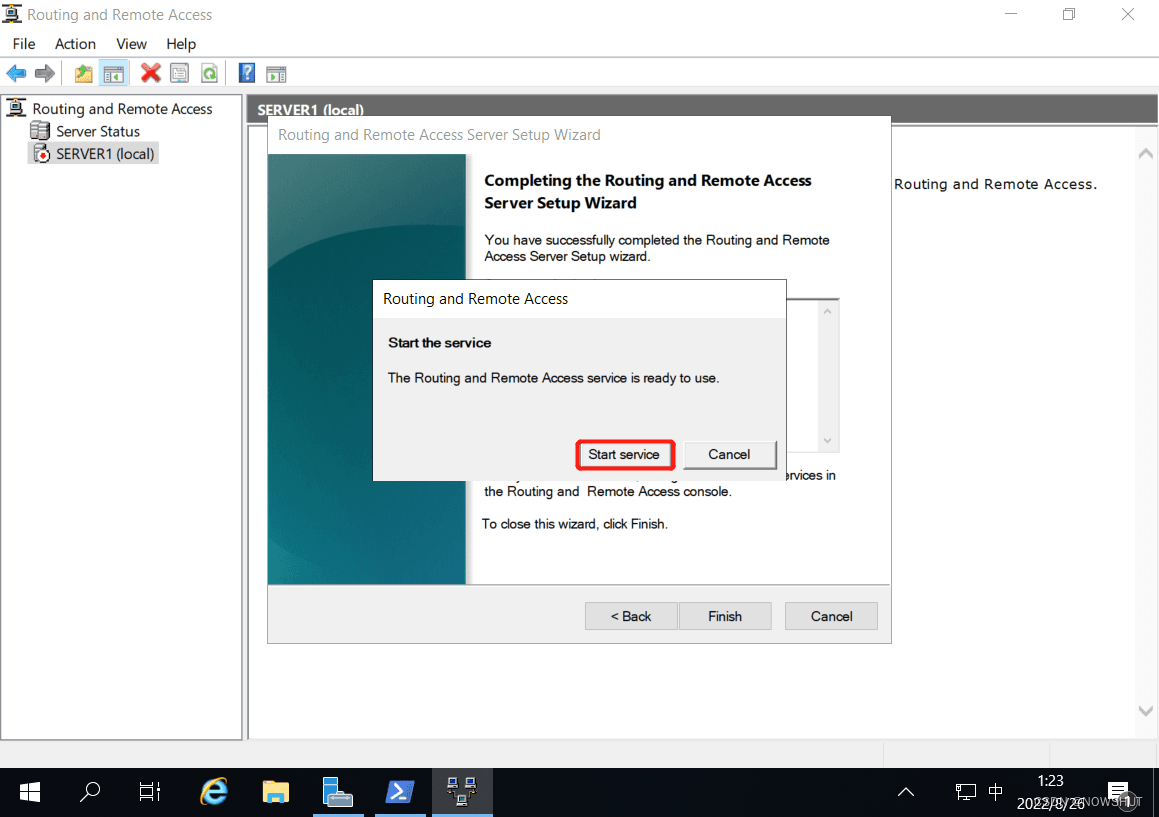Switch to PowerShell in taskbar
Screen dimensions: 1159x817
click(400, 792)
